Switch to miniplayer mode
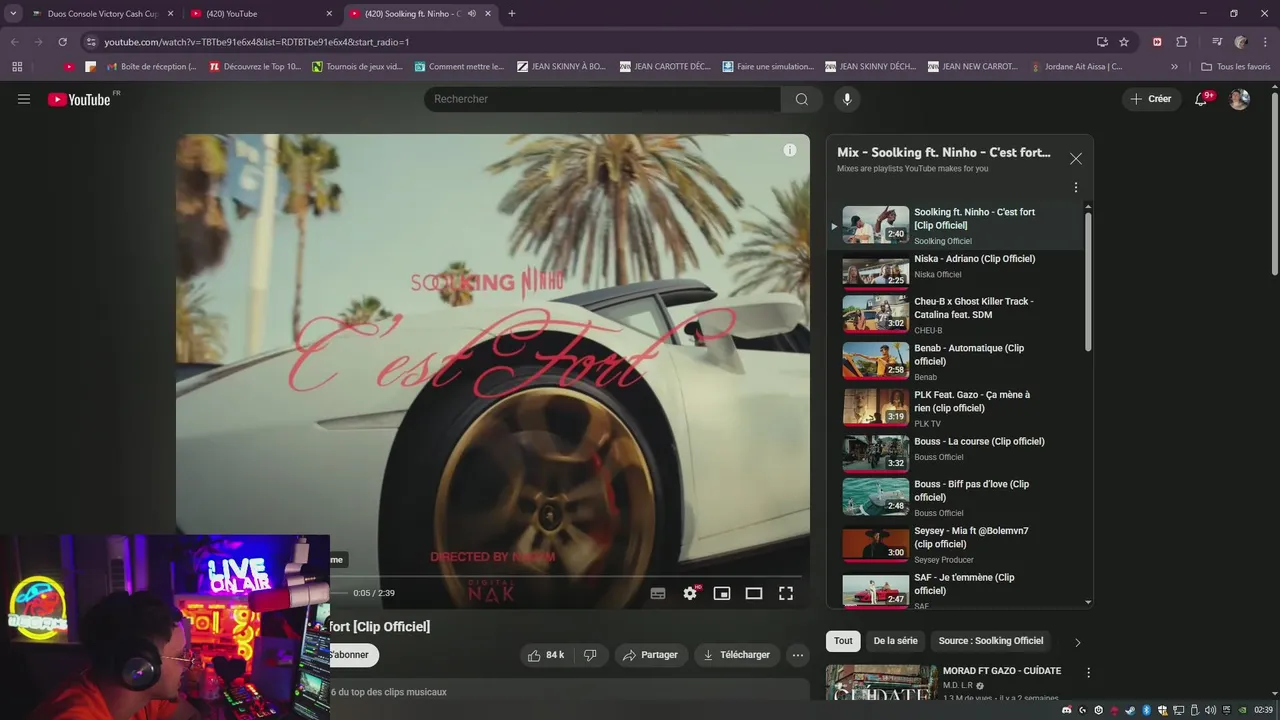Screen dimensions: 1280x720 pyautogui.click(x=722, y=593)
